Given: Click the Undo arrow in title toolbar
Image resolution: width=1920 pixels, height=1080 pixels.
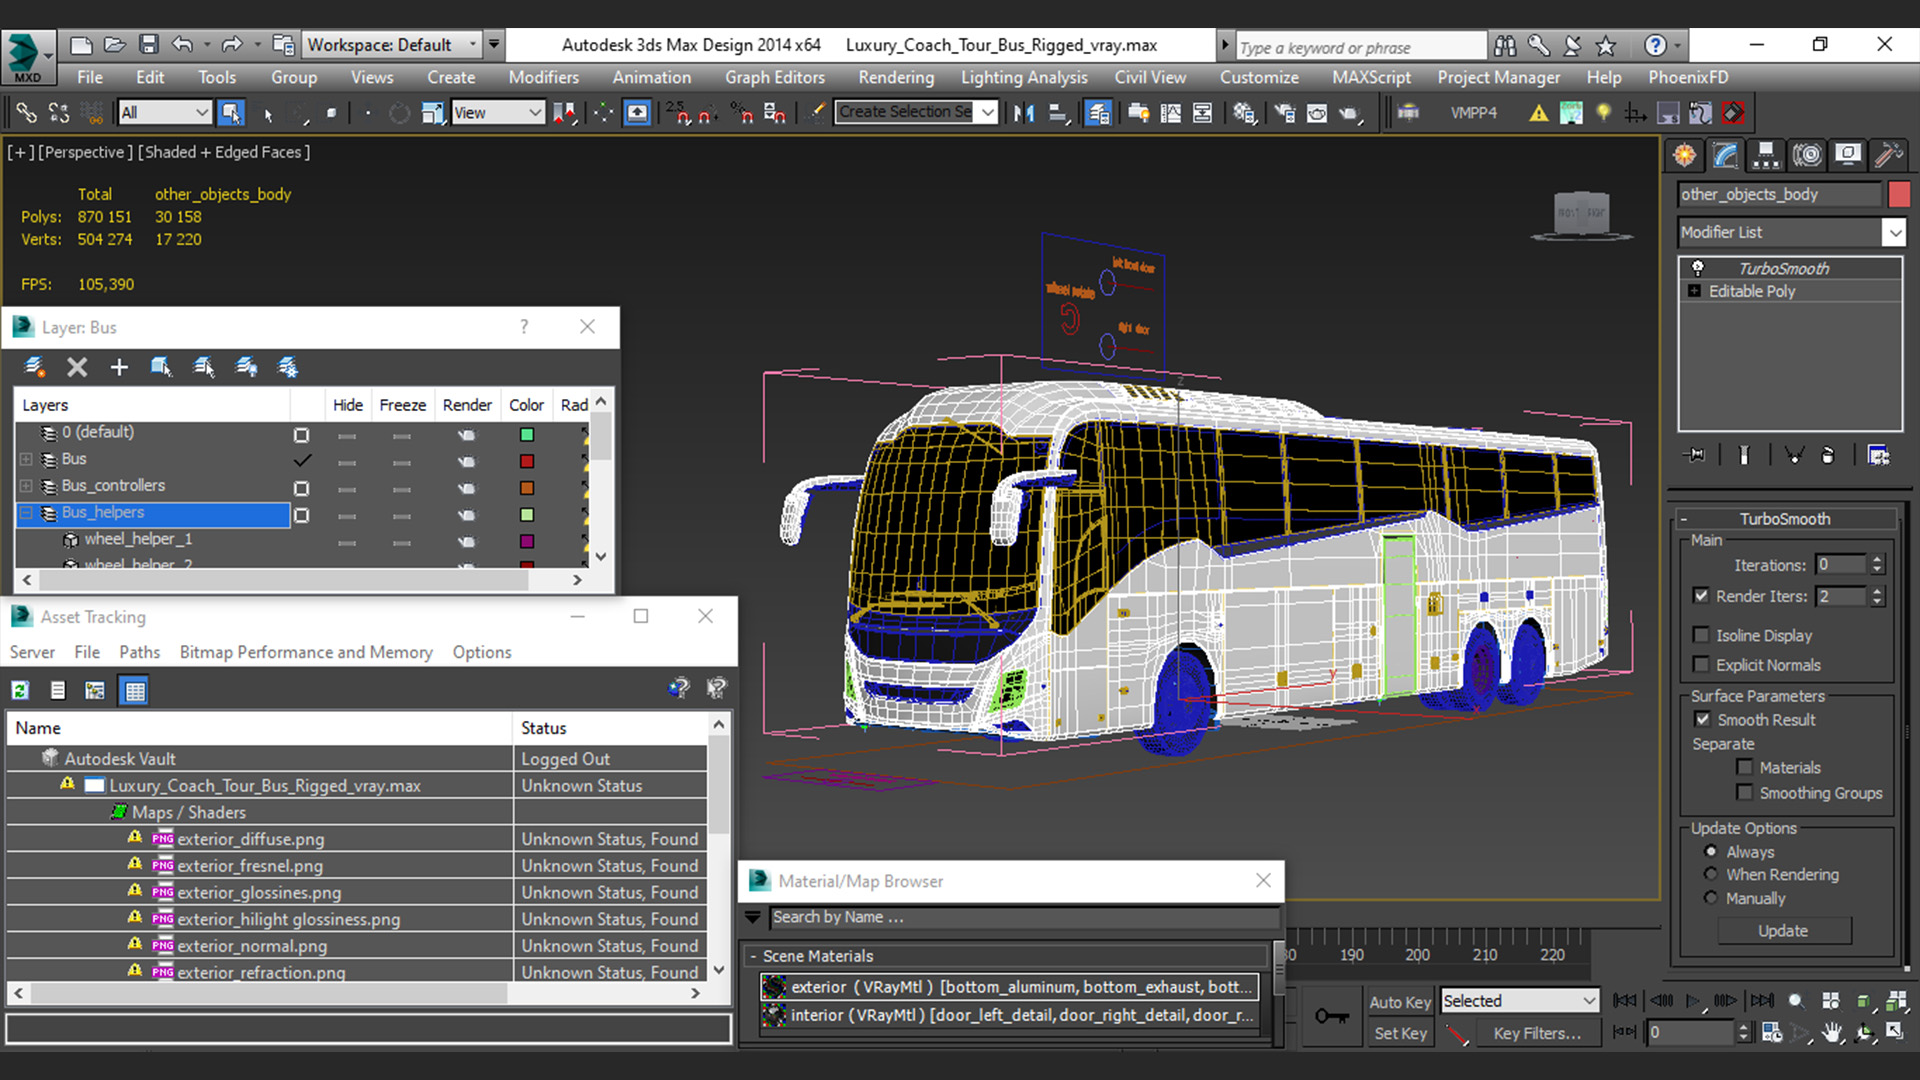Looking at the screenshot, I should [182, 44].
